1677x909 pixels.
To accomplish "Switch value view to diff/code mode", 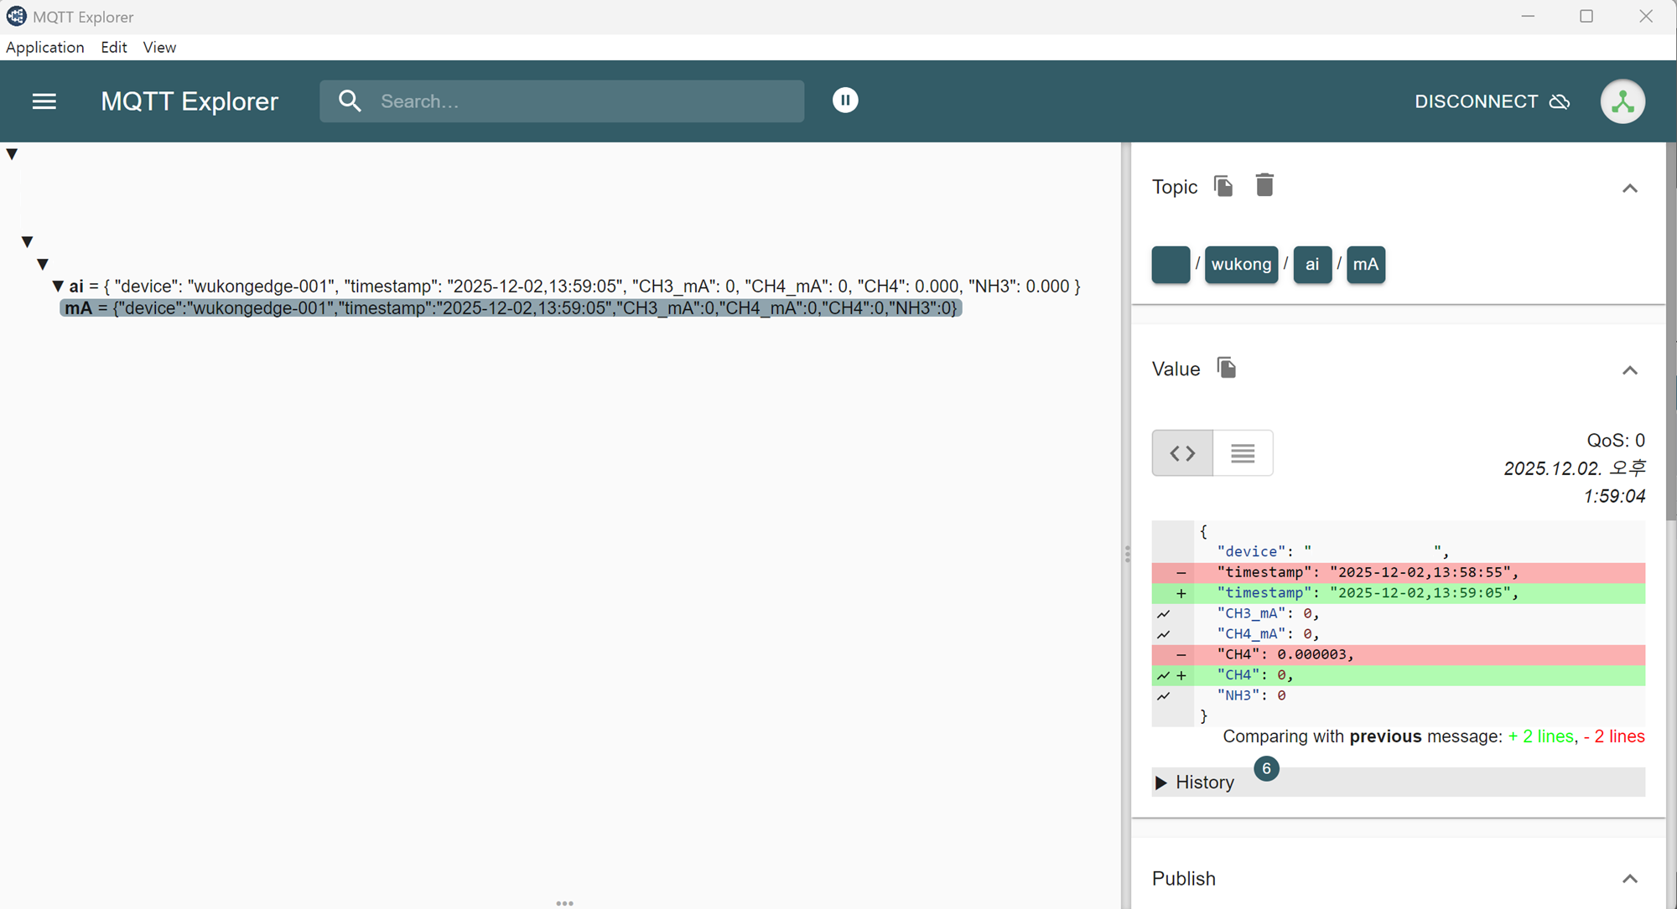I will click(x=1182, y=453).
